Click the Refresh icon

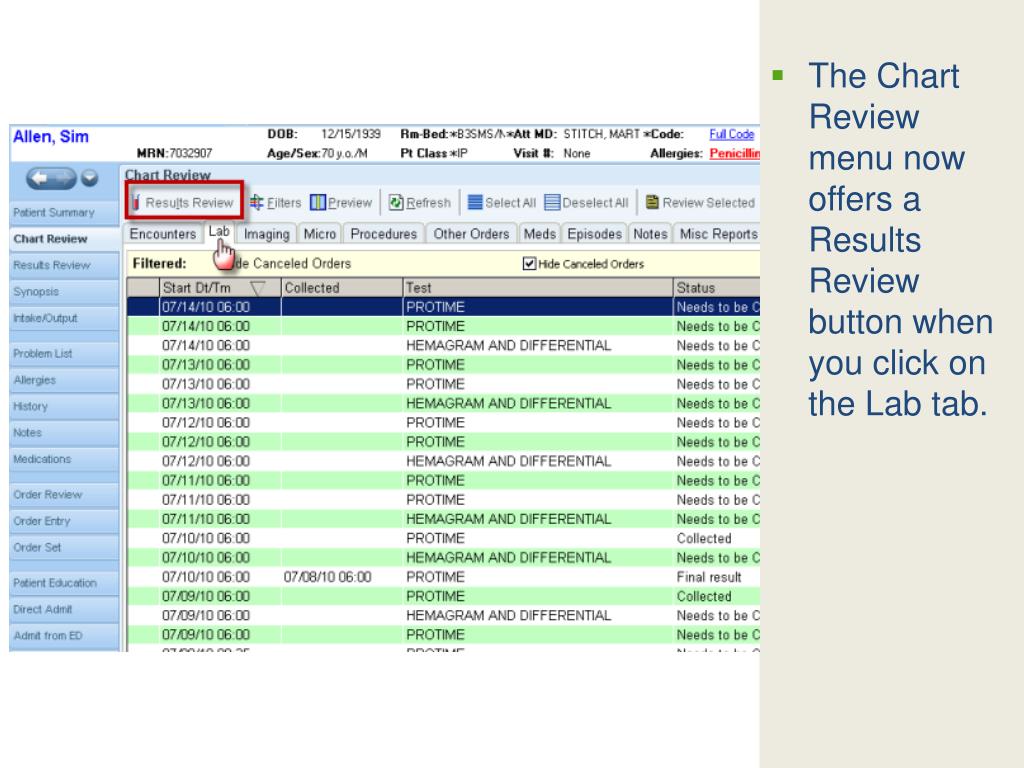click(396, 202)
